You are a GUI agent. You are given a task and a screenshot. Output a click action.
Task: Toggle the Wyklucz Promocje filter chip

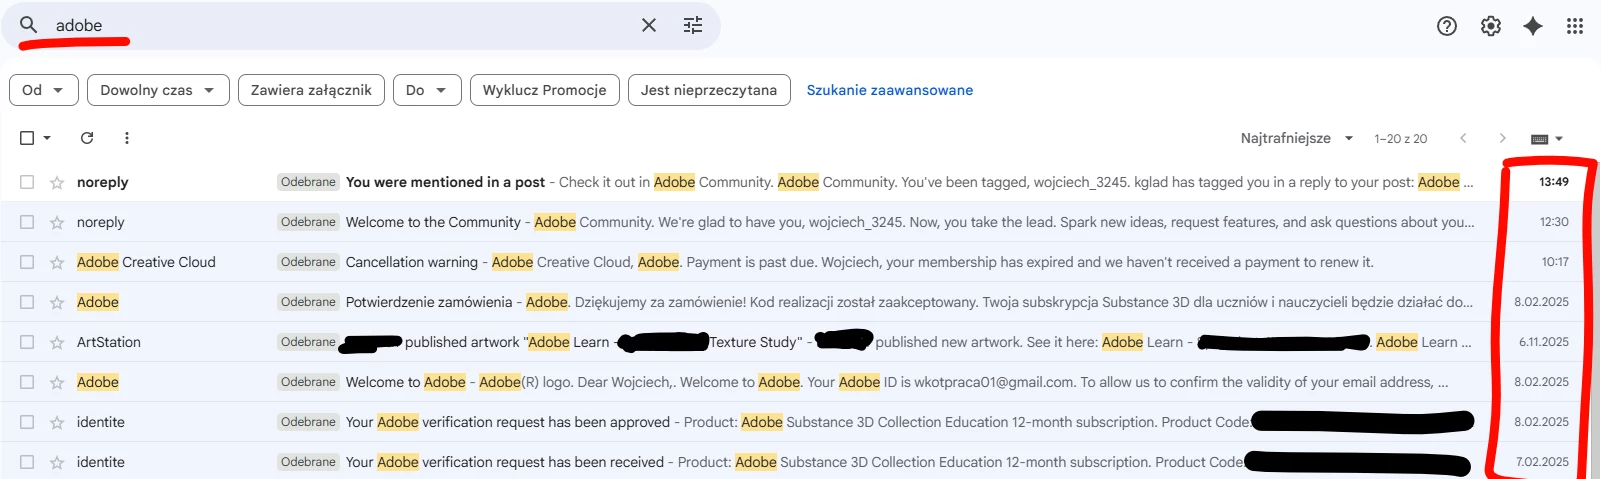click(545, 90)
